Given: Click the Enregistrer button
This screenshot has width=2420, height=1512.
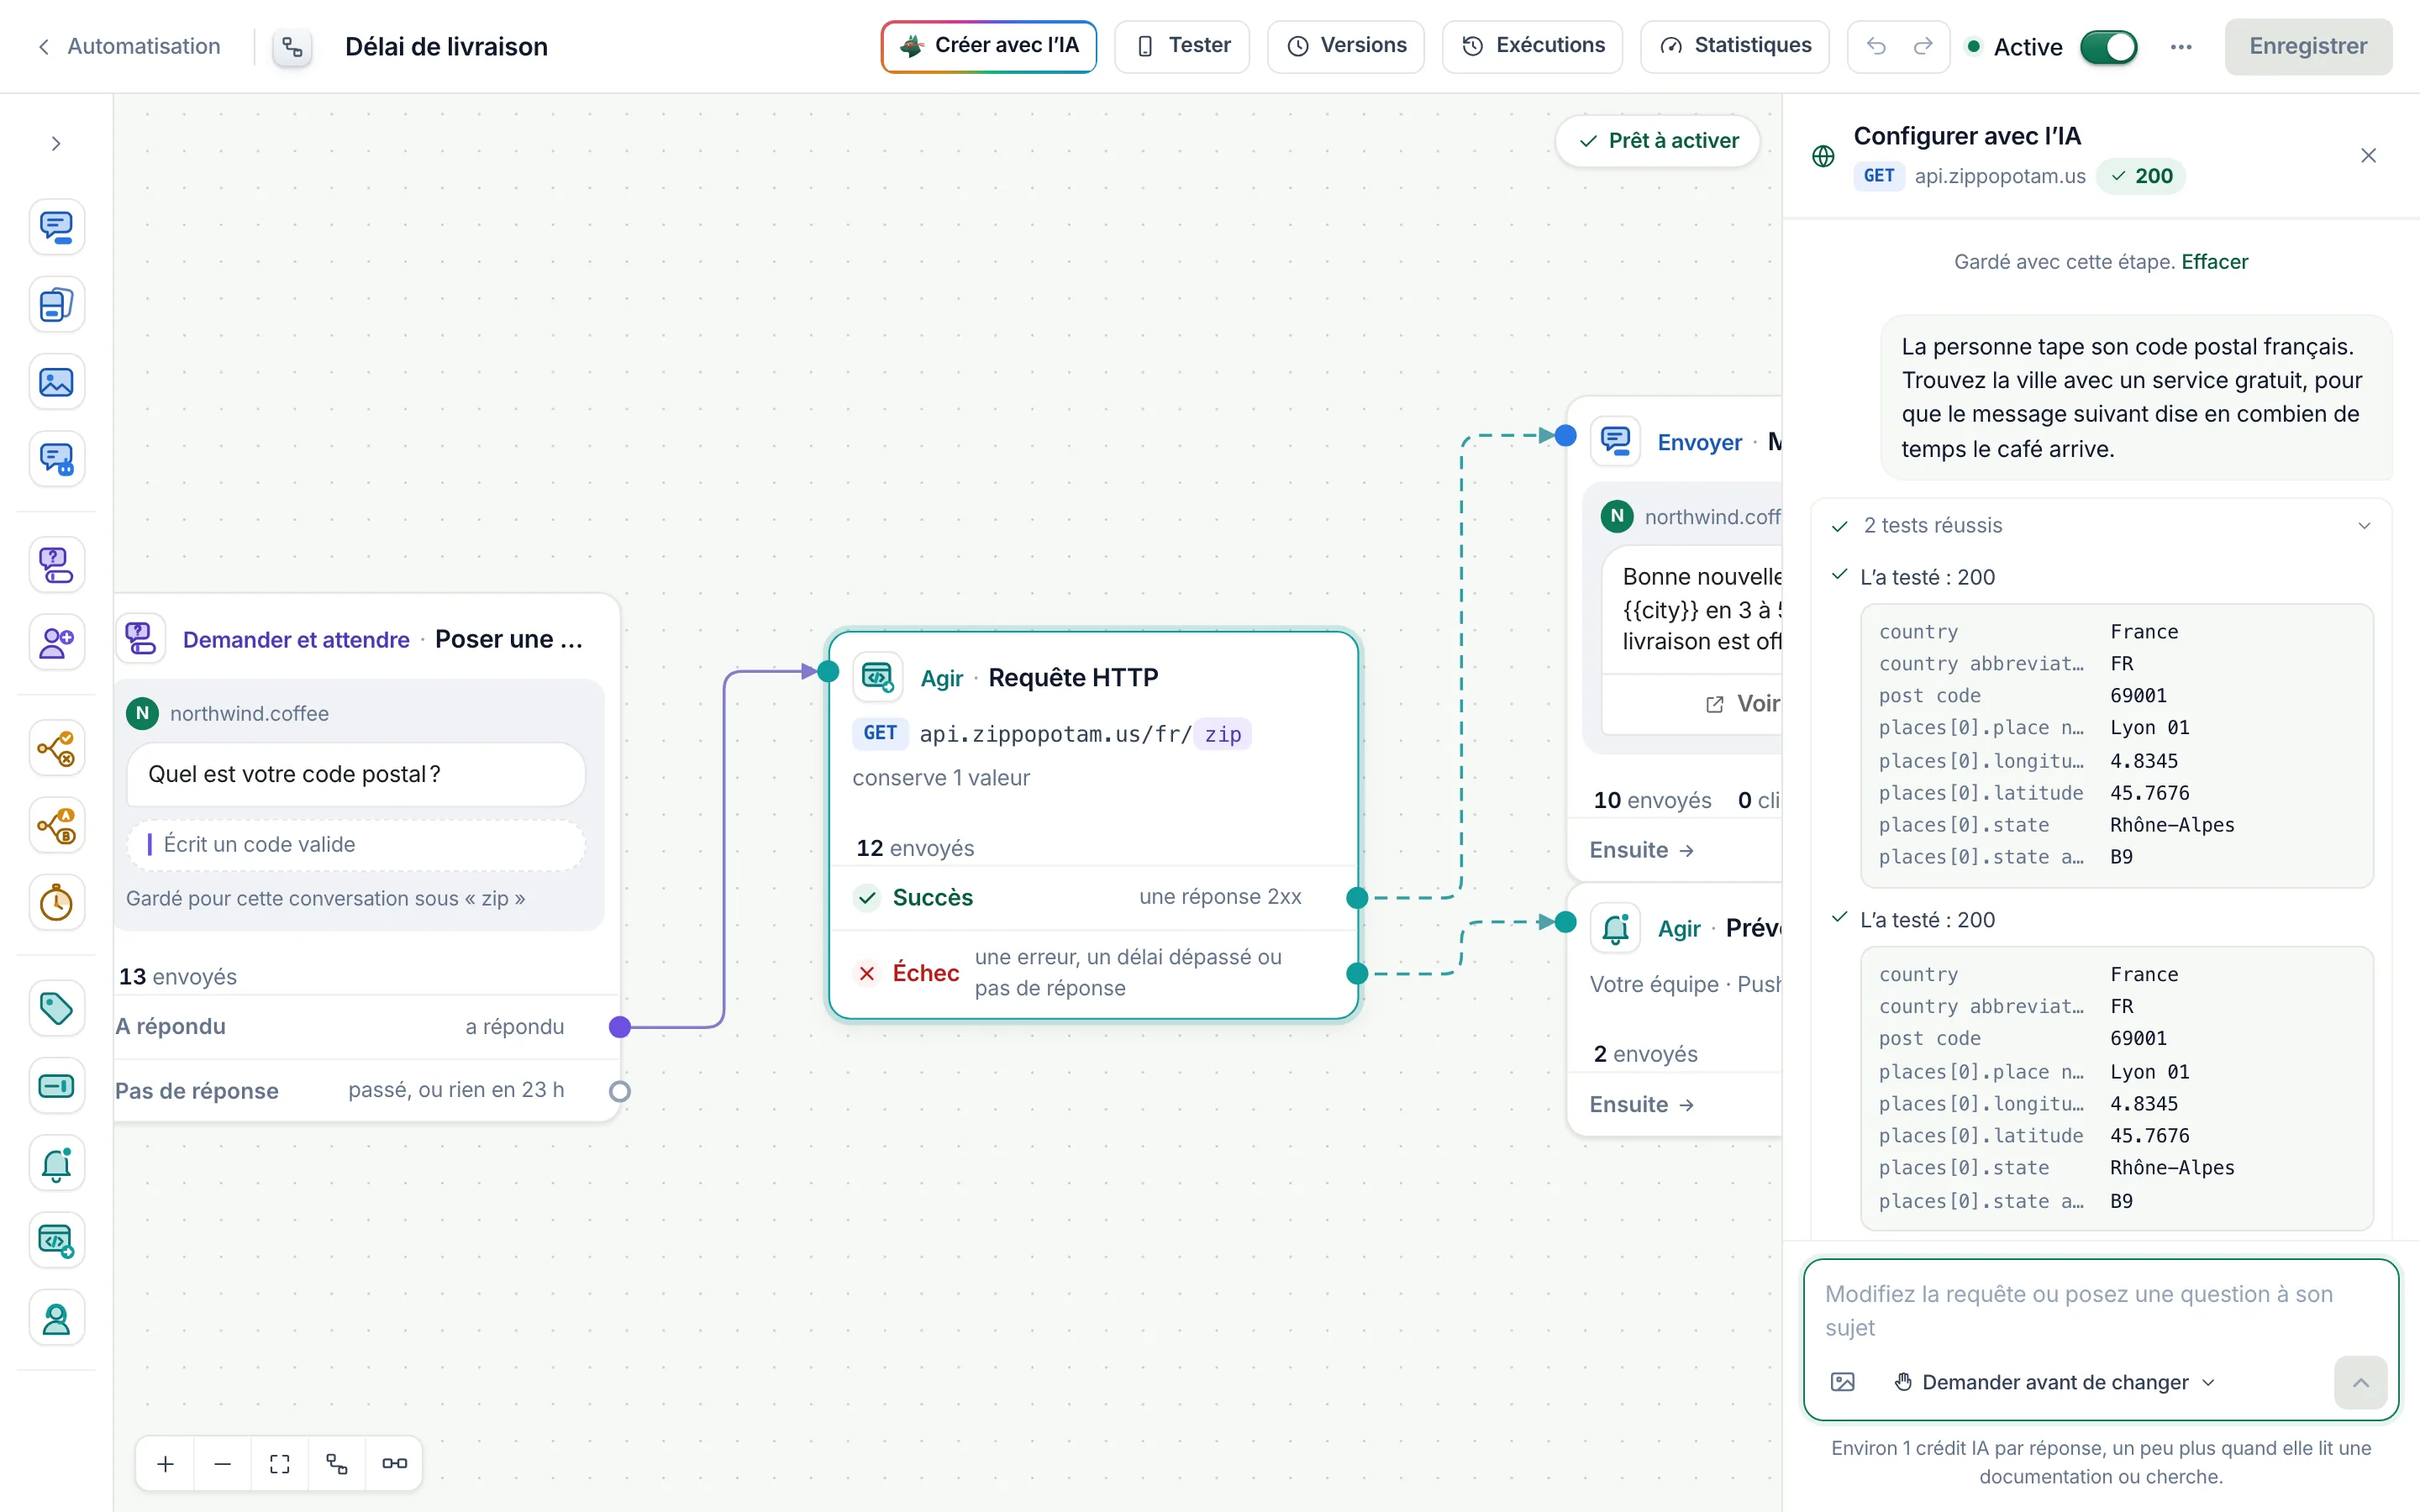Looking at the screenshot, I should 2308,47.
